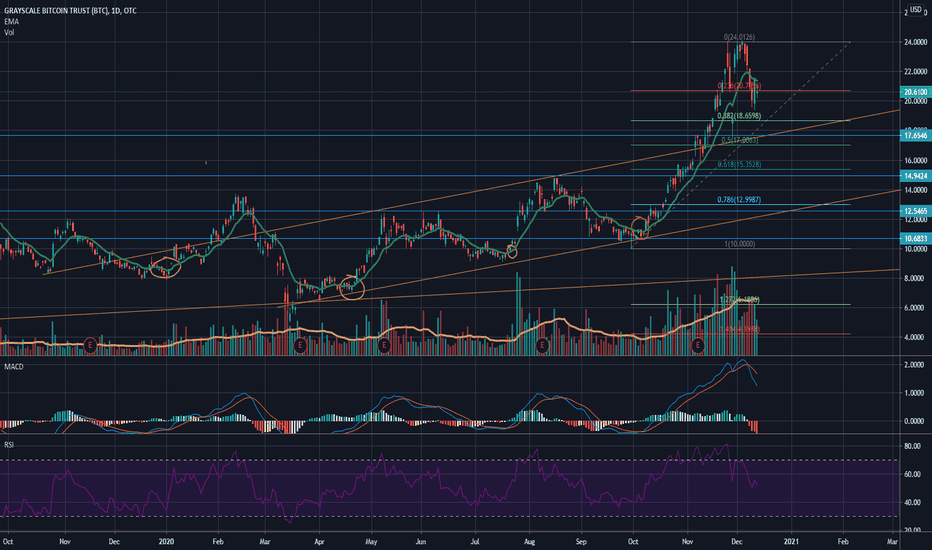Select the Vol indicator label
This screenshot has height=550, width=932.
tap(9, 32)
